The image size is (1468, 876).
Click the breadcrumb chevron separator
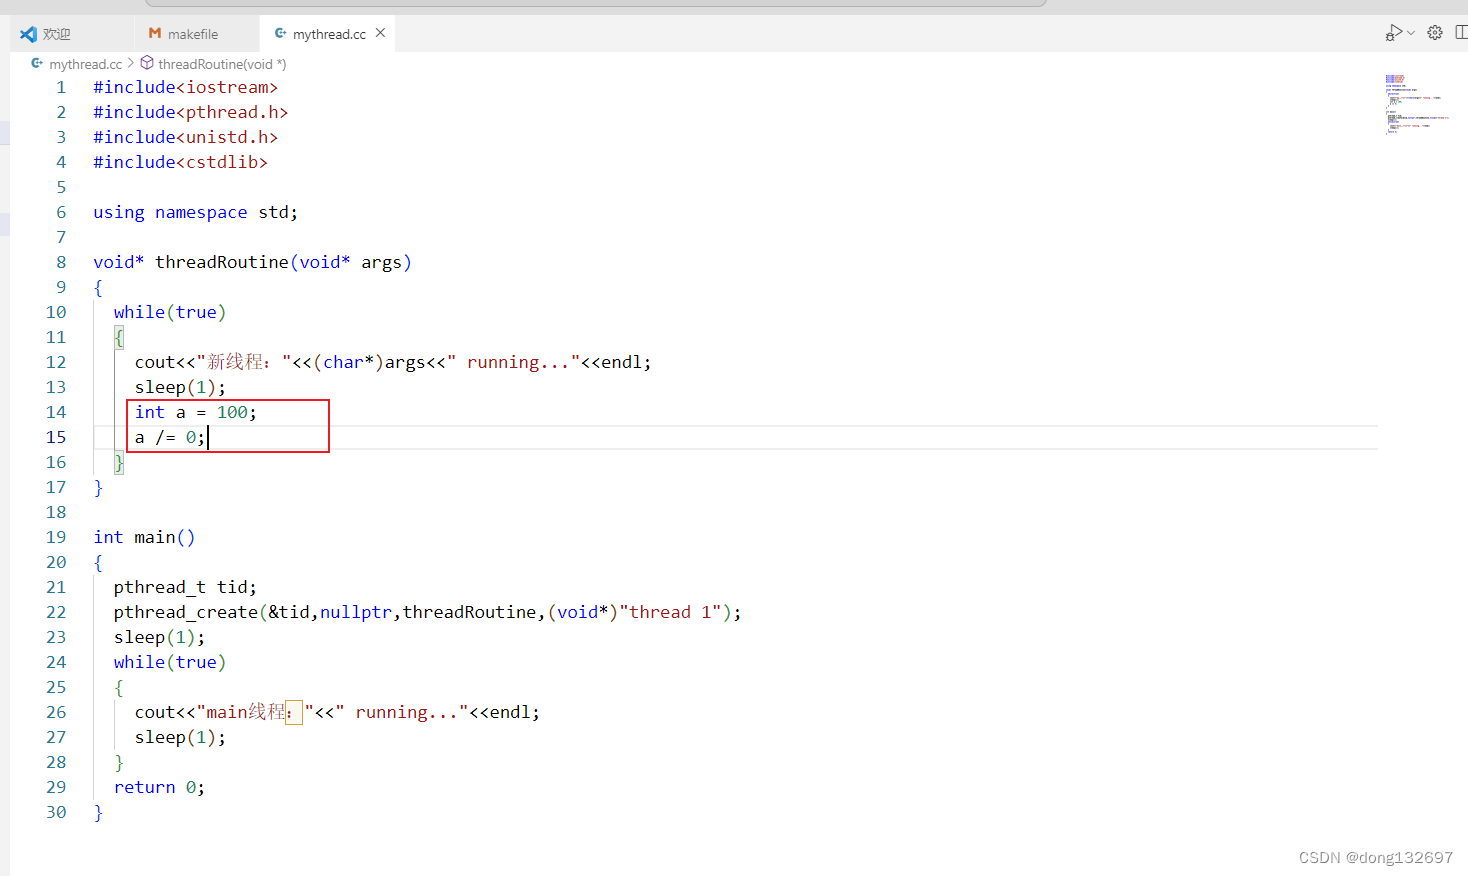131,63
